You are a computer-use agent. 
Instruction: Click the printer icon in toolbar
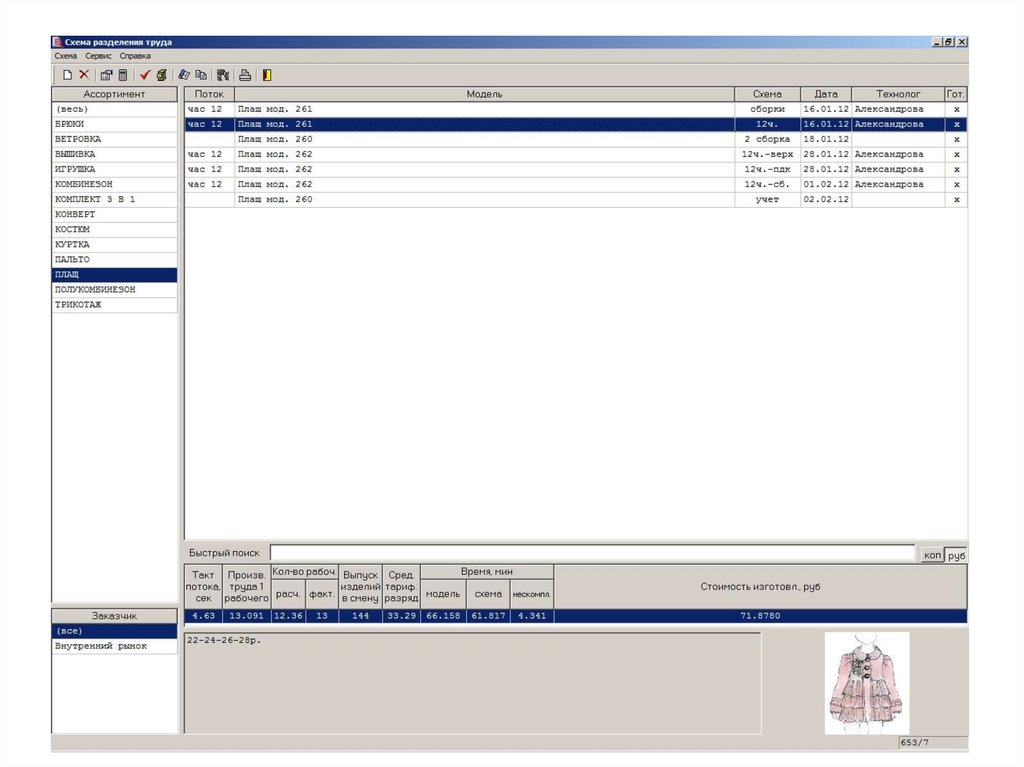(x=245, y=75)
